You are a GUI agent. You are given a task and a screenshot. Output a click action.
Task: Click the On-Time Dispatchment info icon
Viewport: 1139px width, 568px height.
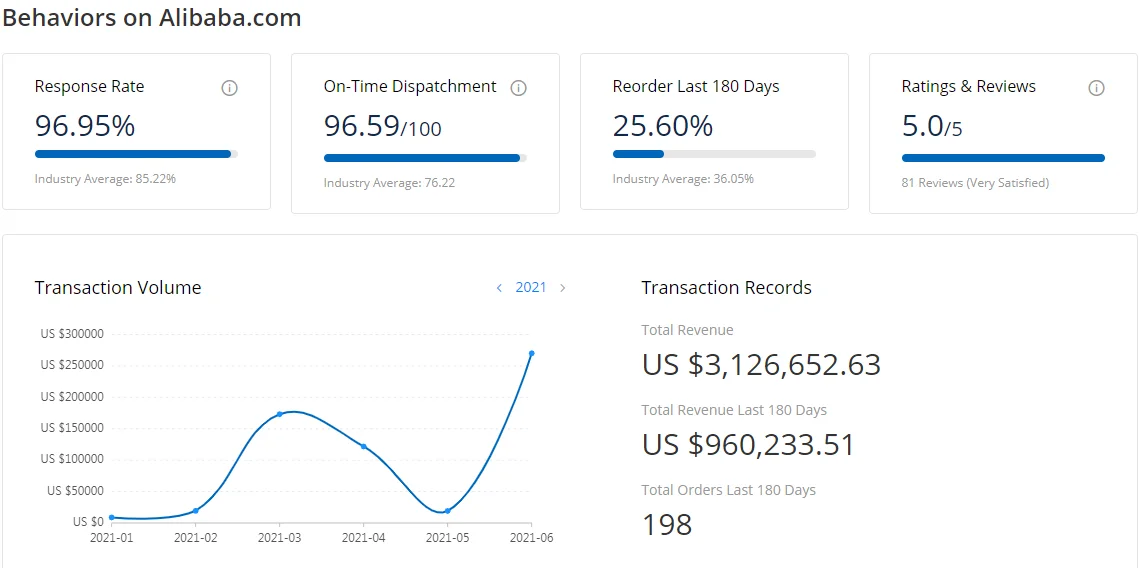click(518, 88)
